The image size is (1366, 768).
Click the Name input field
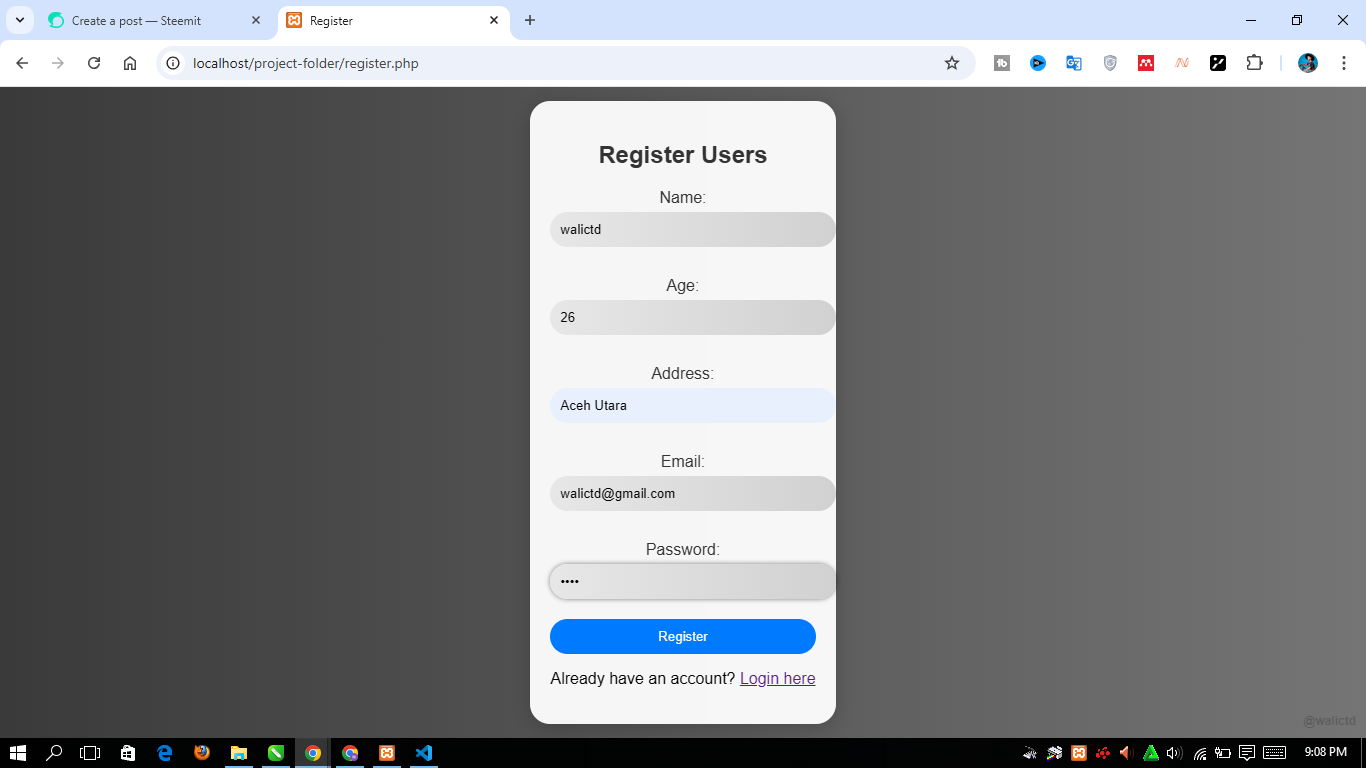pos(692,229)
